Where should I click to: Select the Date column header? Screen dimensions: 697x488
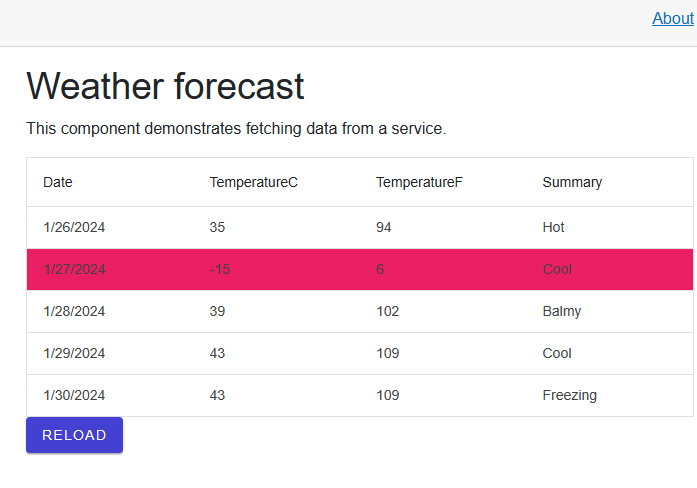[x=58, y=182]
